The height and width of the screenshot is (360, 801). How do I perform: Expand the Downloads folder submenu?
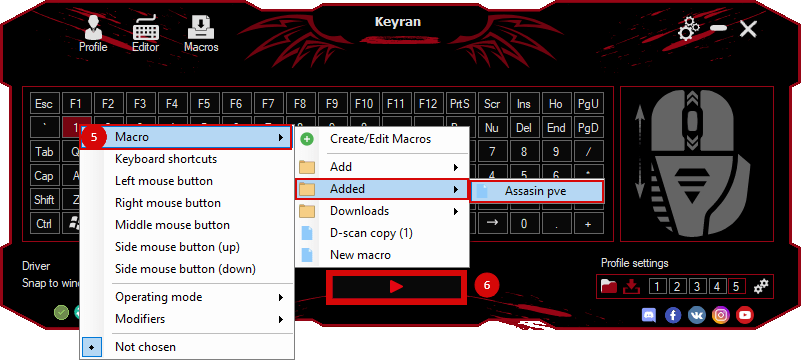click(455, 211)
